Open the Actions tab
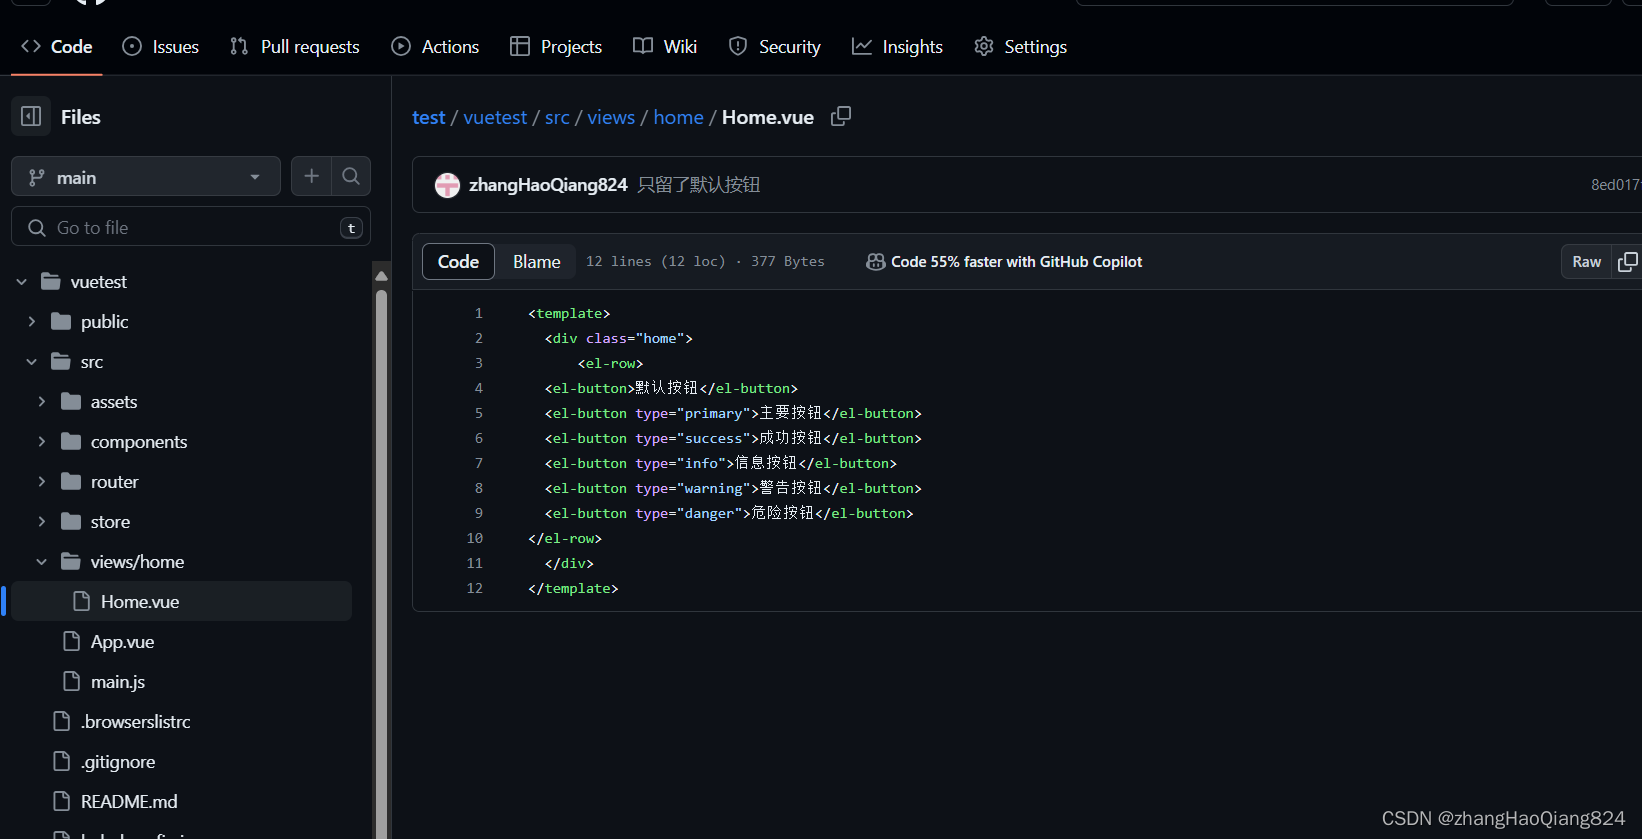Viewport: 1642px width, 839px height. [435, 47]
